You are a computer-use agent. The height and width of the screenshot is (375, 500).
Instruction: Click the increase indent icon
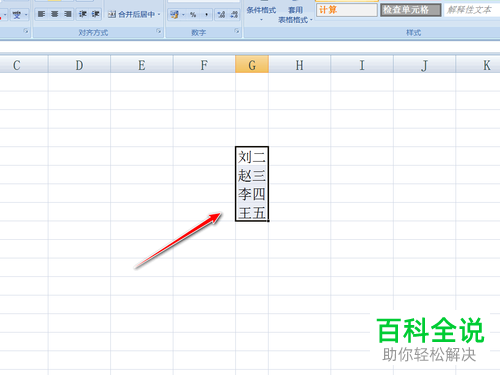coord(96,14)
